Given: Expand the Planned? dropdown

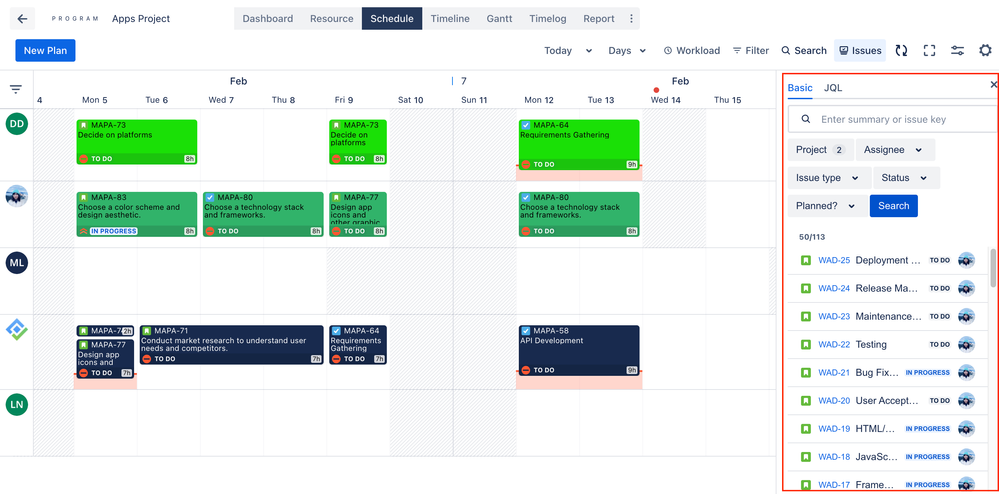Looking at the screenshot, I should 828,206.
